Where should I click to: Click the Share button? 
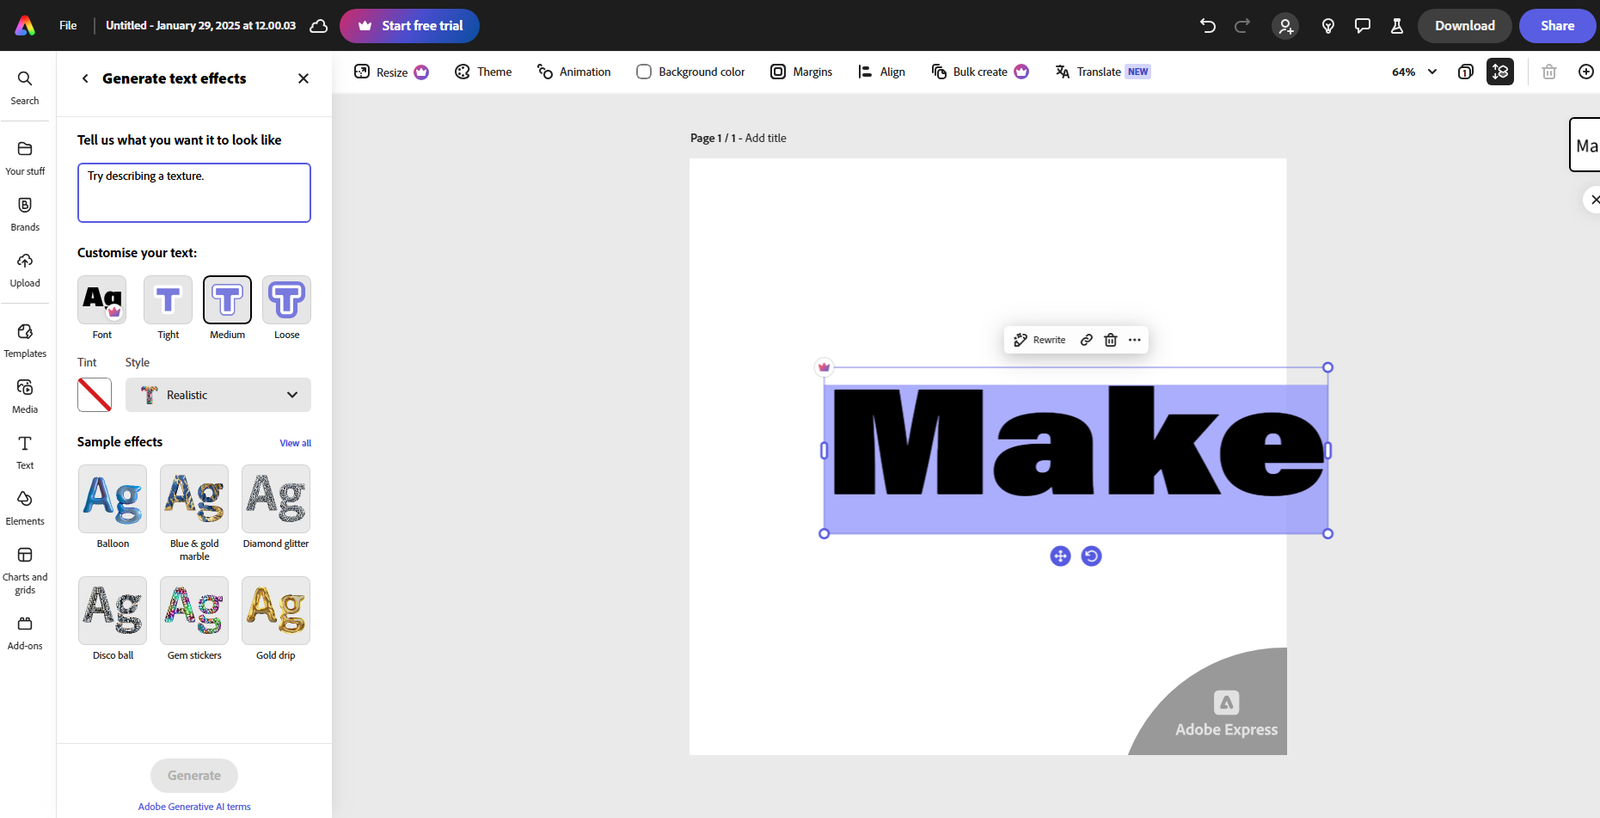click(x=1557, y=26)
